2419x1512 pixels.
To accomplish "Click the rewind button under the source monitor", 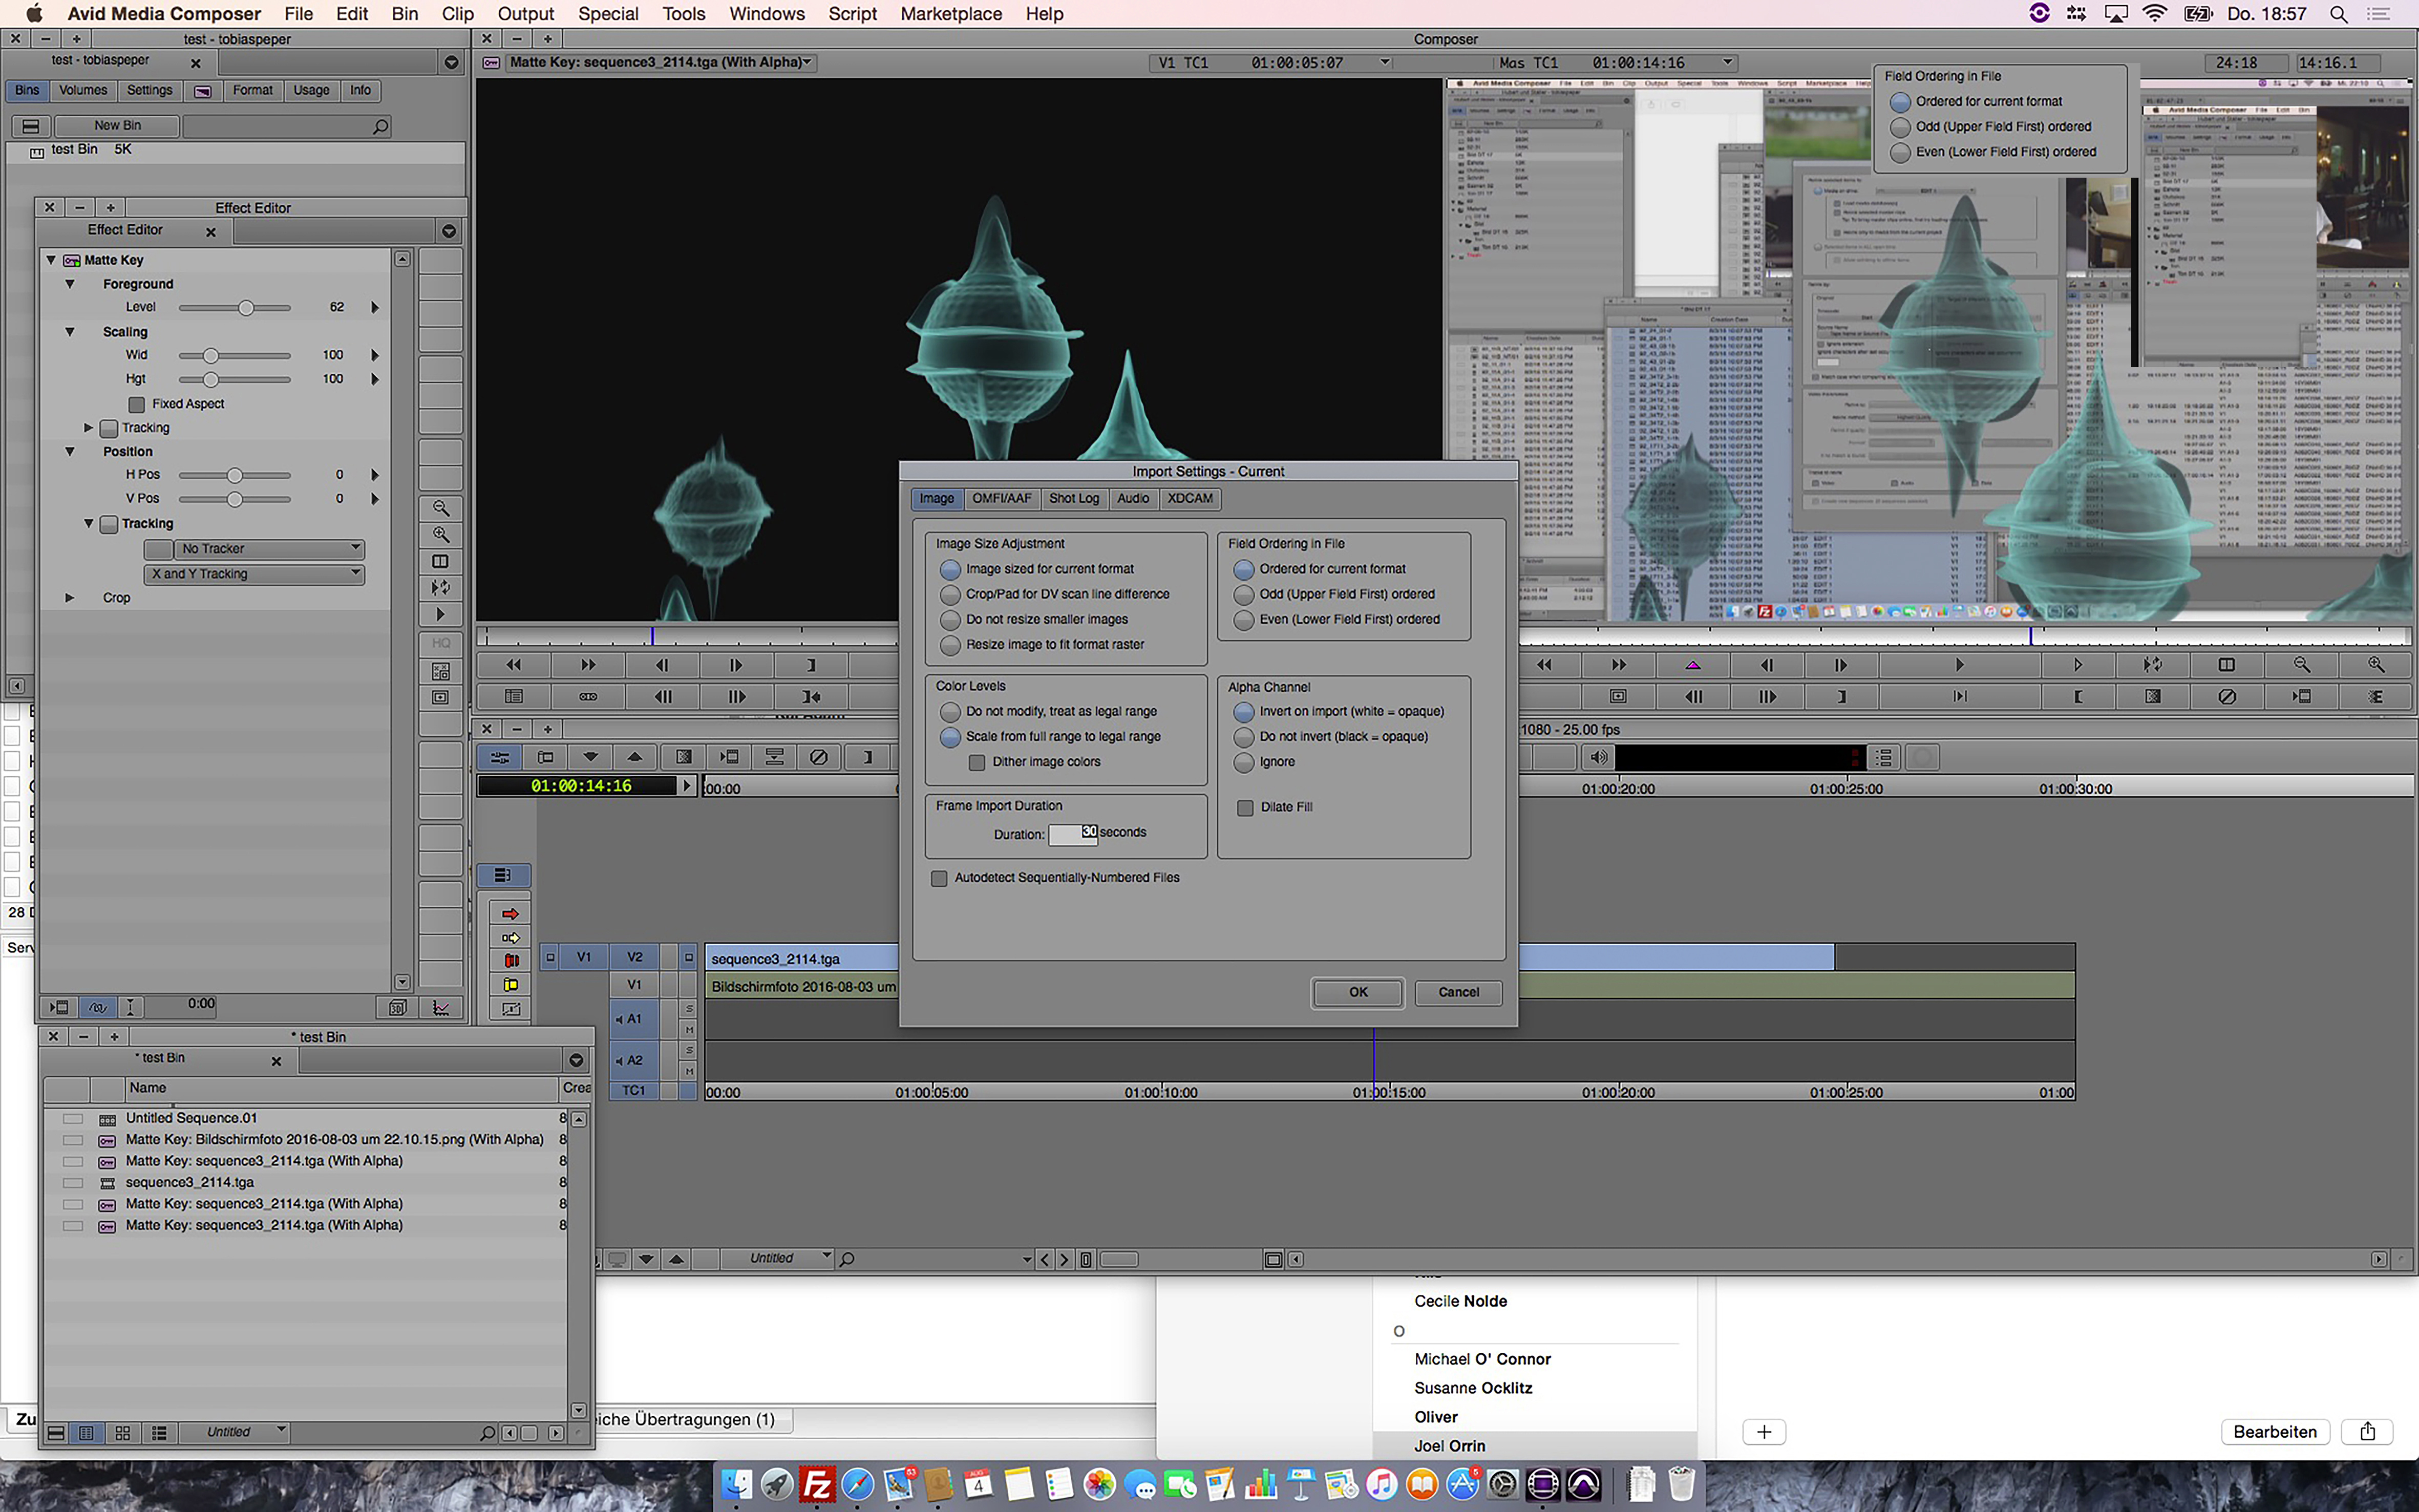I will [514, 665].
